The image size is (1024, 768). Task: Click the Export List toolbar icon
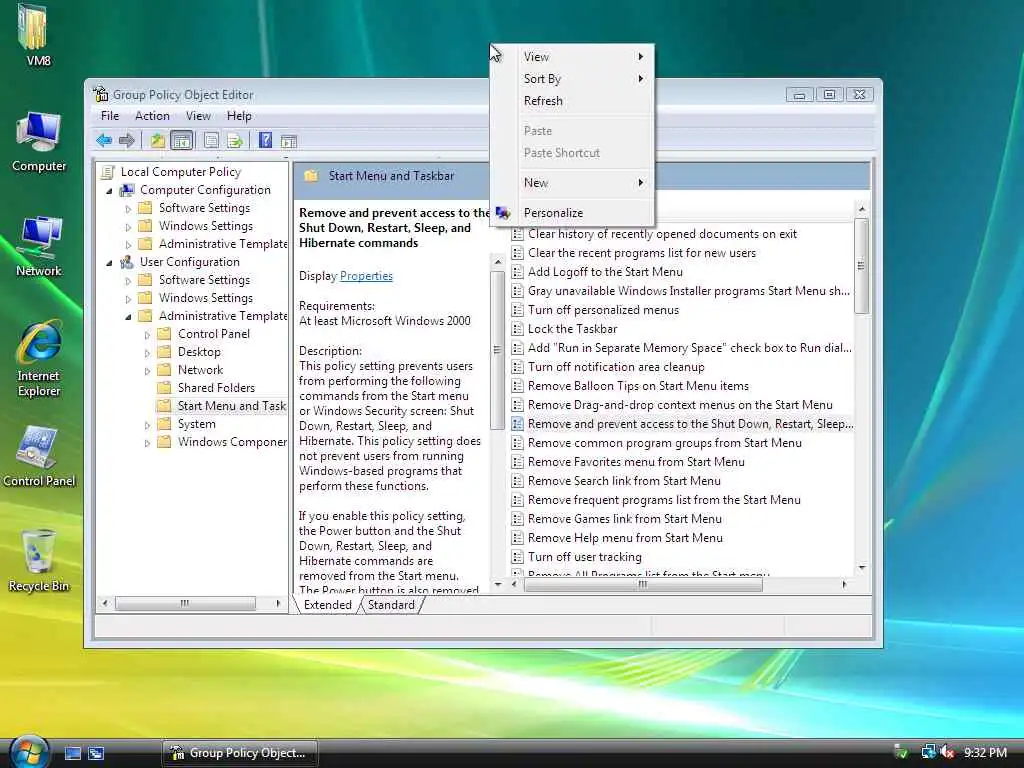tap(234, 140)
